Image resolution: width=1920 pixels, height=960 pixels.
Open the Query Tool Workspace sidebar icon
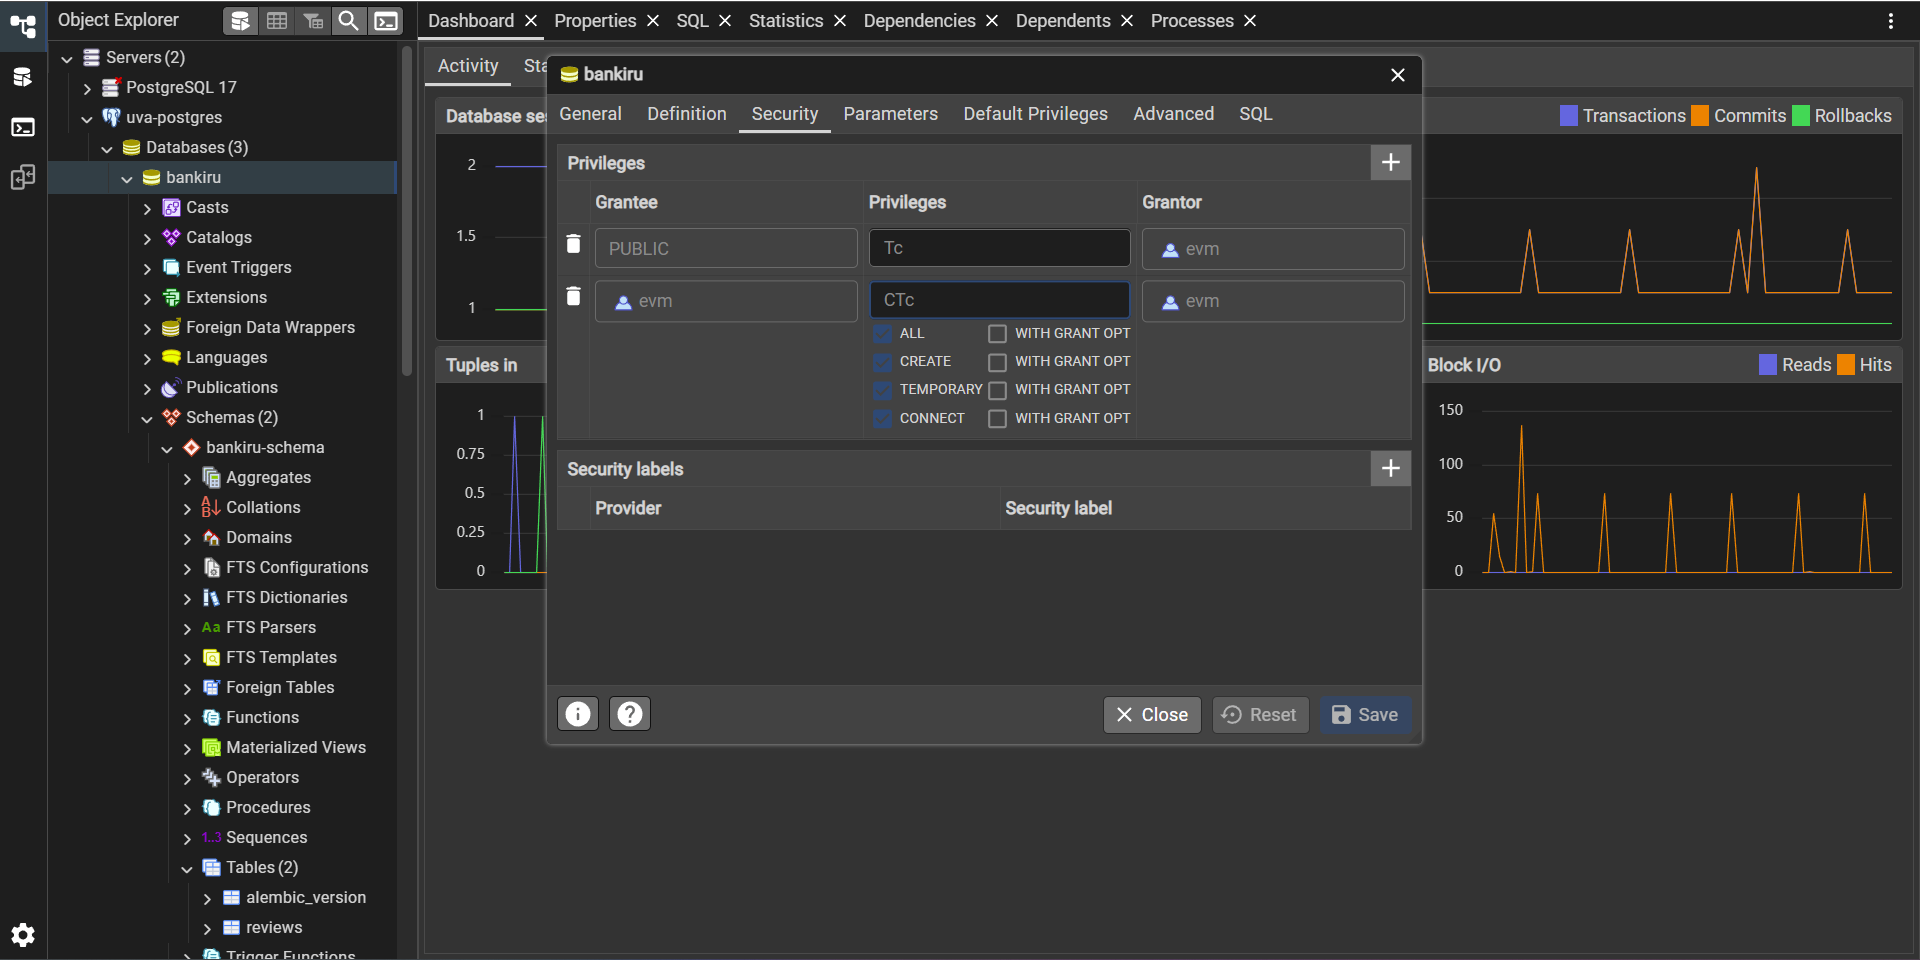point(23,77)
